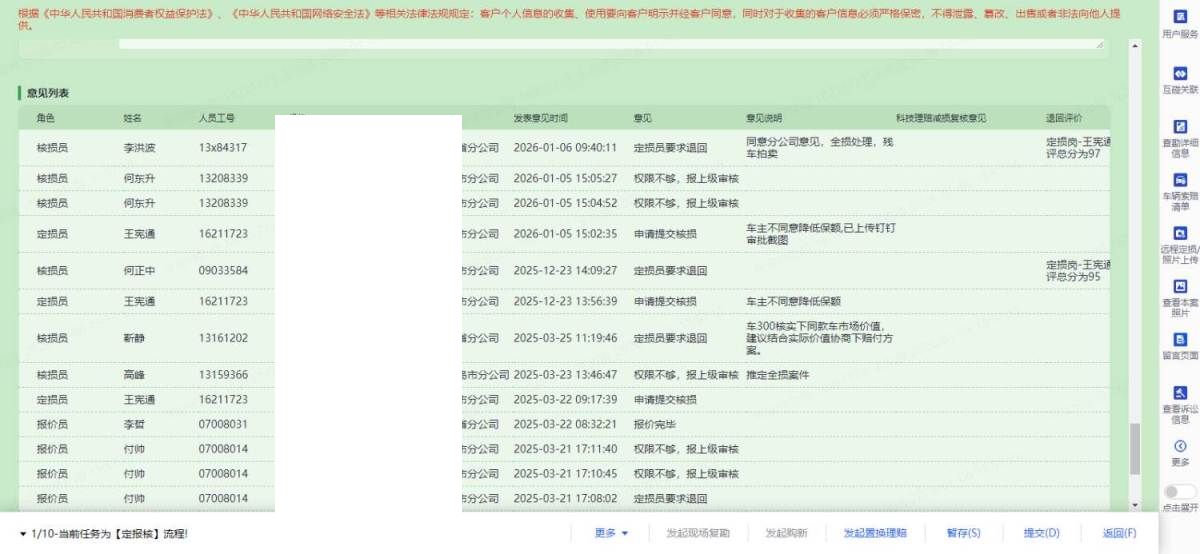
Task: Open 查勘详细信息 from the sidebar
Action: click(x=1180, y=127)
